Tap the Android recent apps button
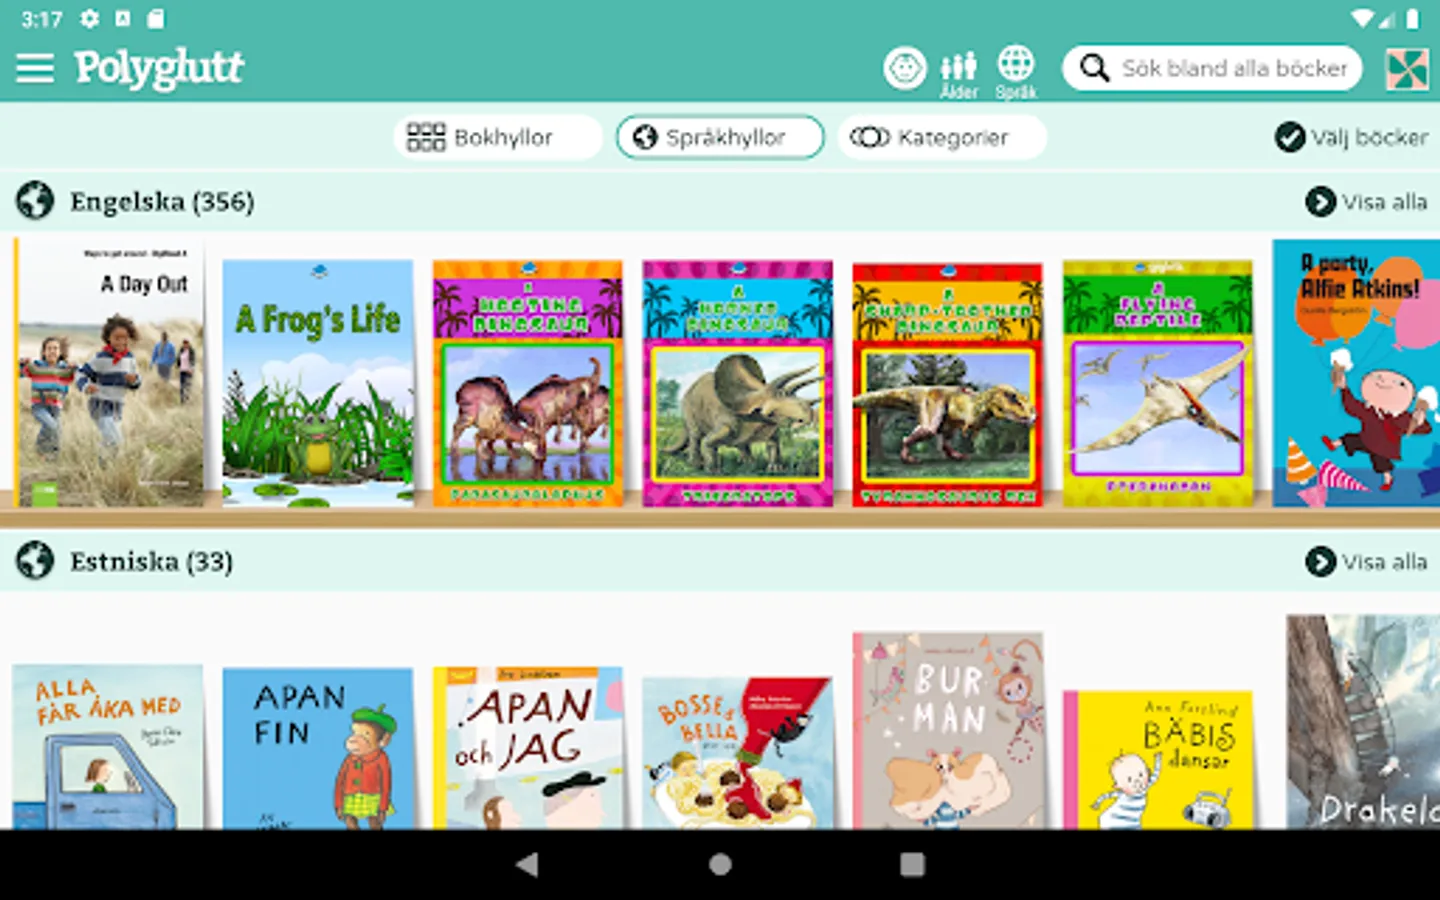The height and width of the screenshot is (900, 1440). click(x=912, y=864)
